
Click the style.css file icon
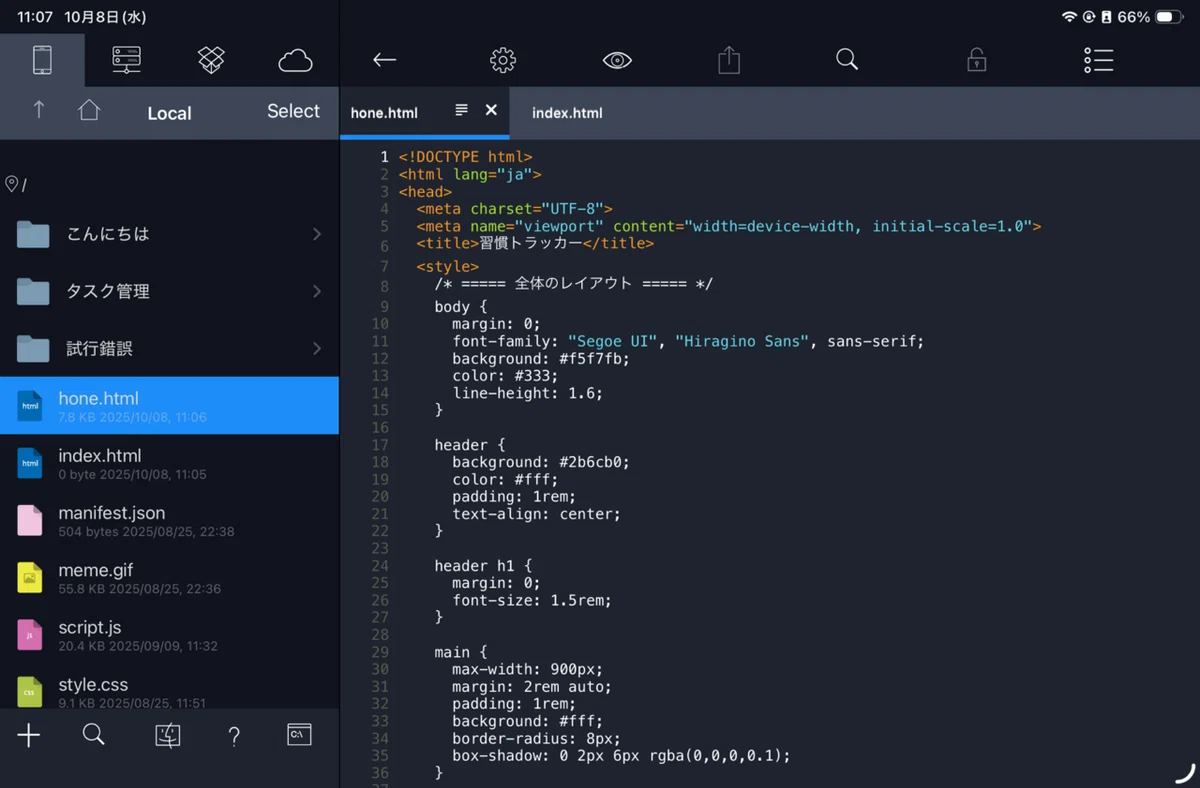coord(30,691)
